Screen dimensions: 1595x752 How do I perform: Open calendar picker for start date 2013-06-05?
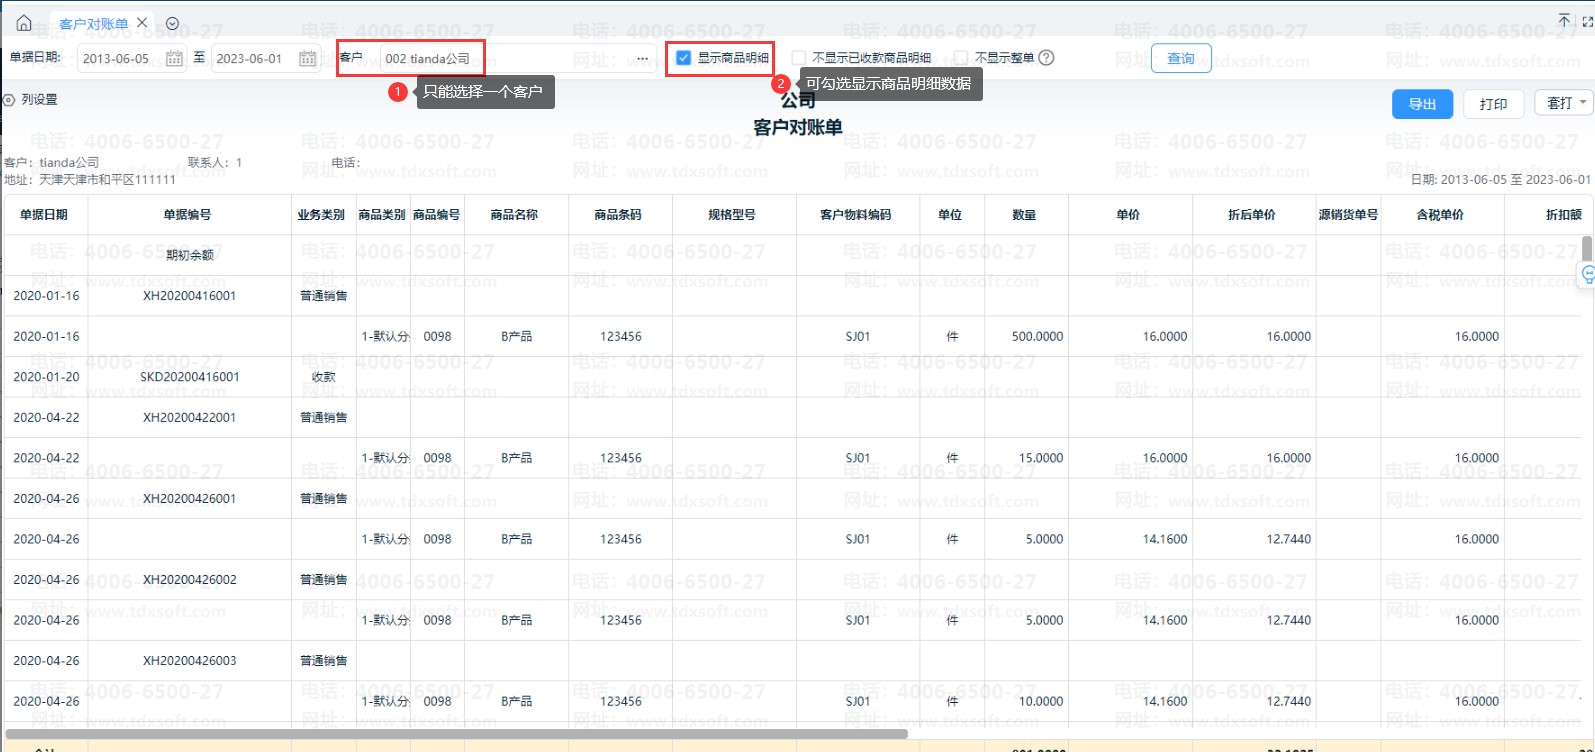[x=174, y=59]
